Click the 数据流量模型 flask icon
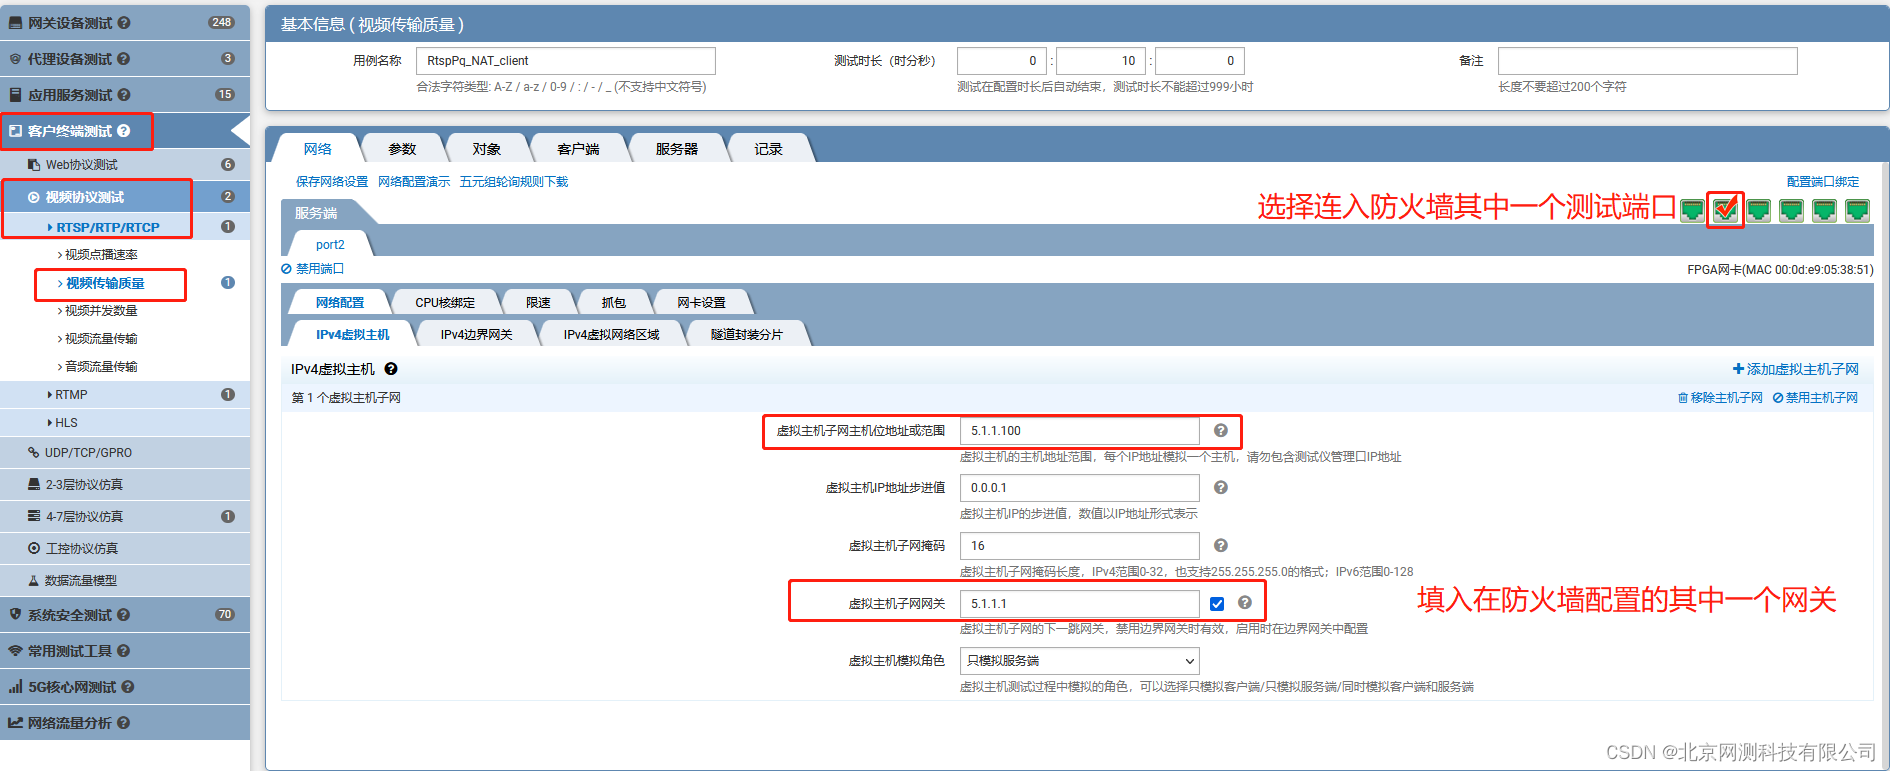Viewport: 1890px width, 771px height. click(x=34, y=581)
